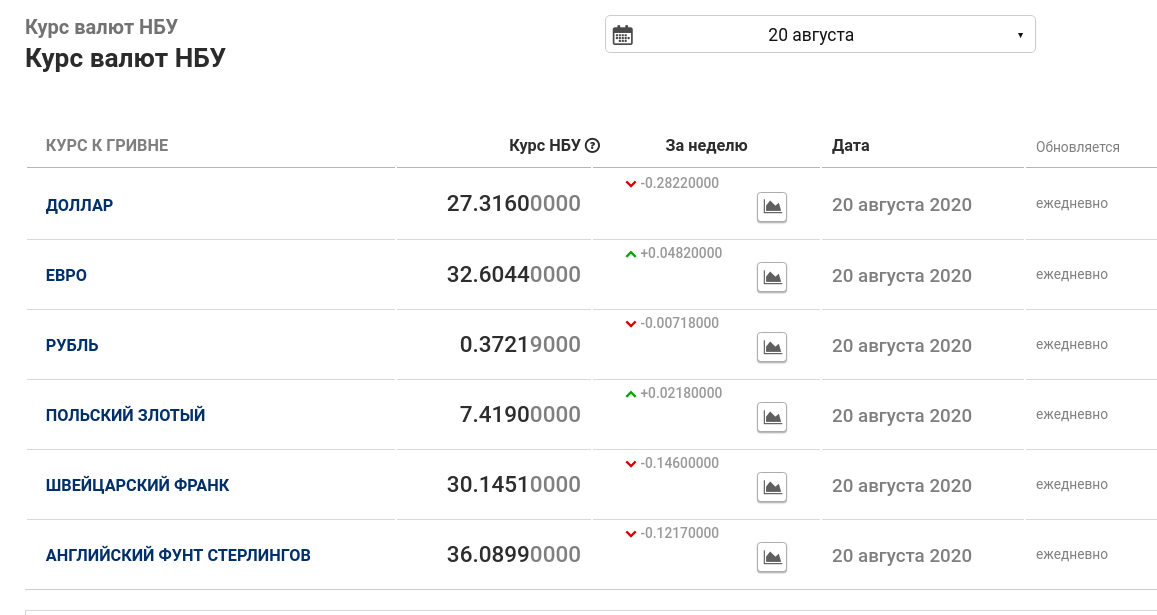Click ежедневно in the Польский злотый row
This screenshot has width=1157, height=615.
[1071, 415]
